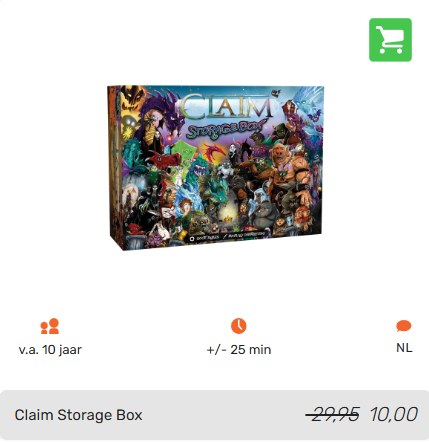Screen dimensions: 429x442
Task: Select the white cart symbol inside green button
Action: [x=390, y=40]
